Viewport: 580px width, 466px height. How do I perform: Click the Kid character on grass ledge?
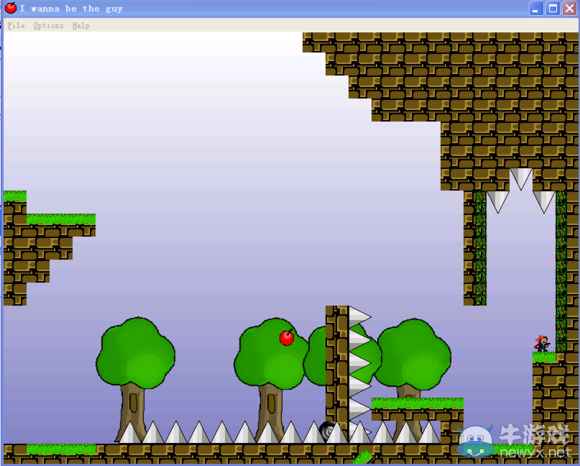point(542,344)
